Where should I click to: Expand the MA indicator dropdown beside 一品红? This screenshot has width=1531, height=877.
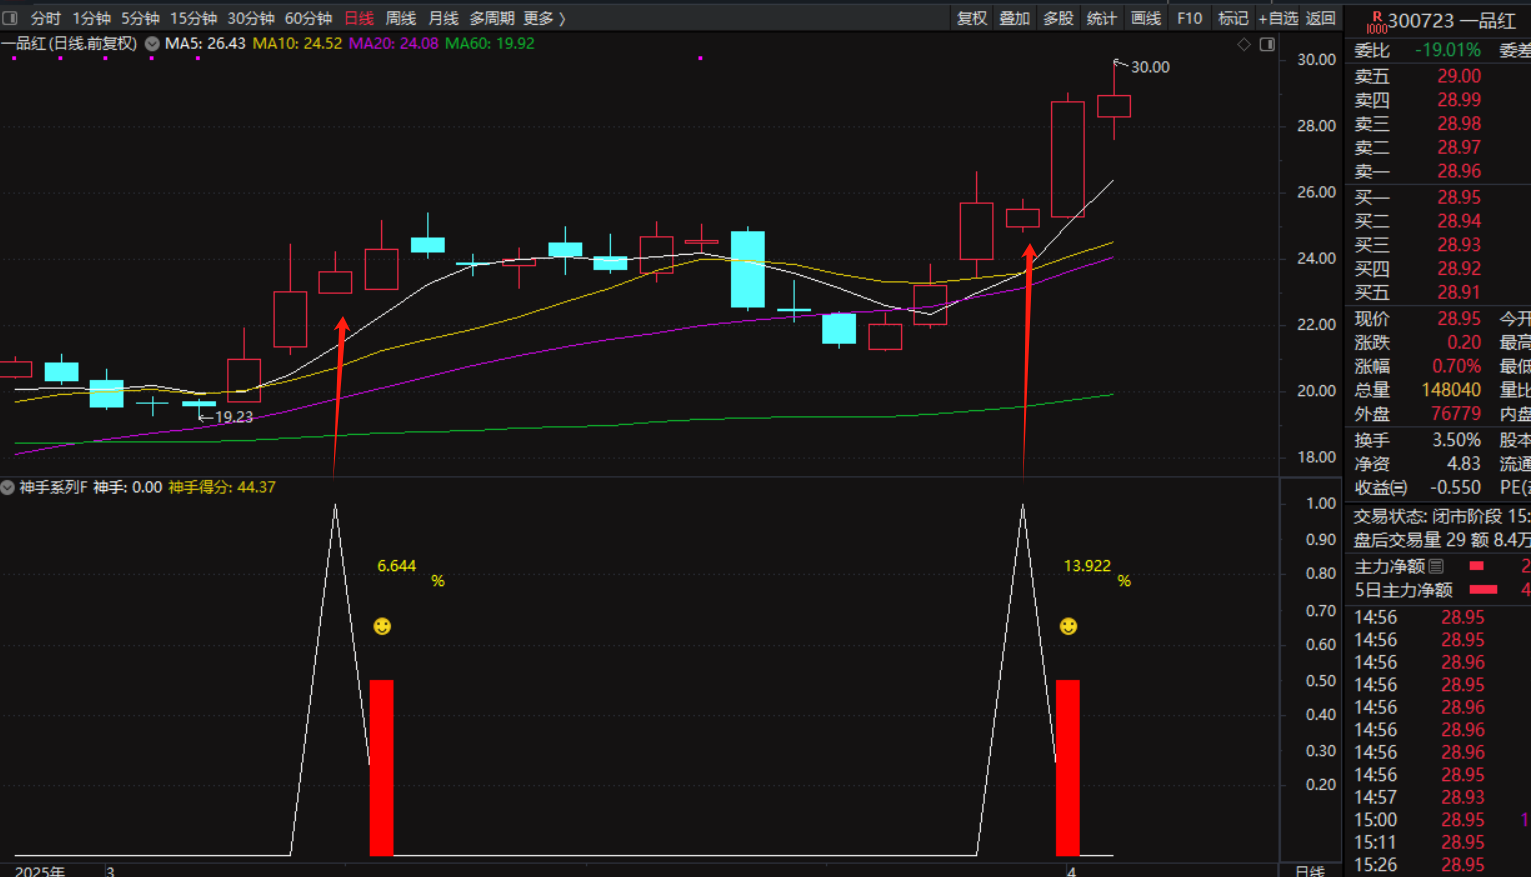tap(152, 44)
